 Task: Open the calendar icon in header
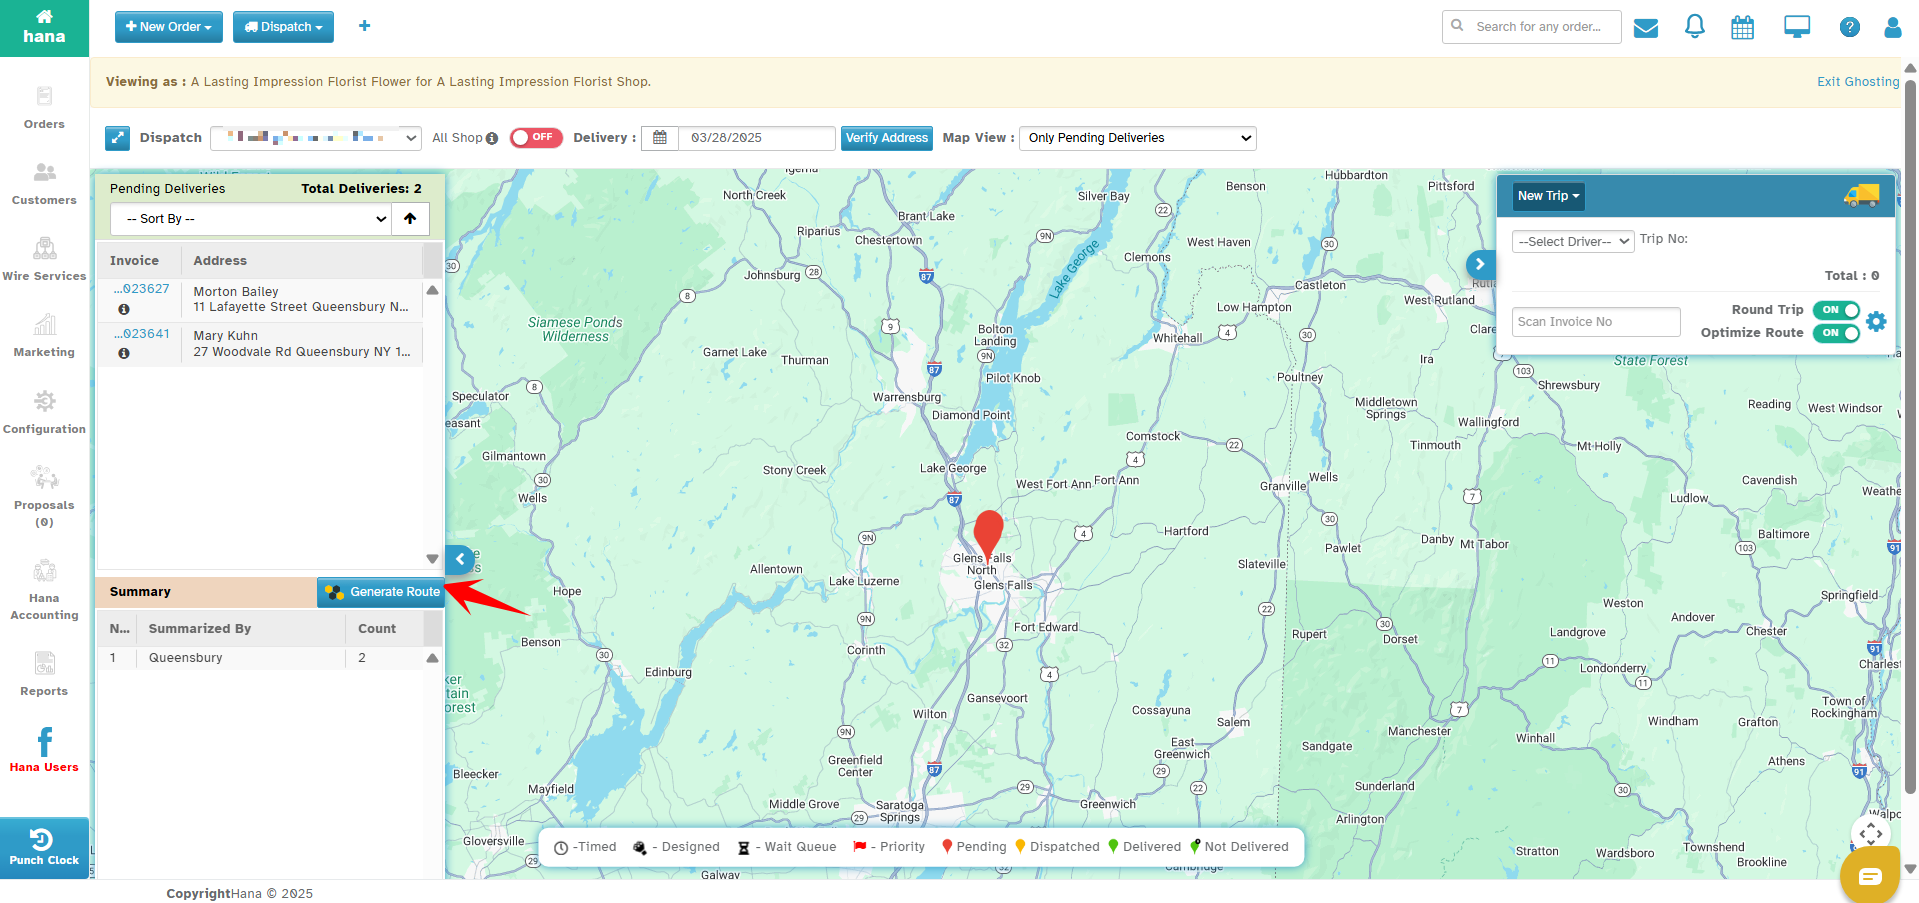1743,28
